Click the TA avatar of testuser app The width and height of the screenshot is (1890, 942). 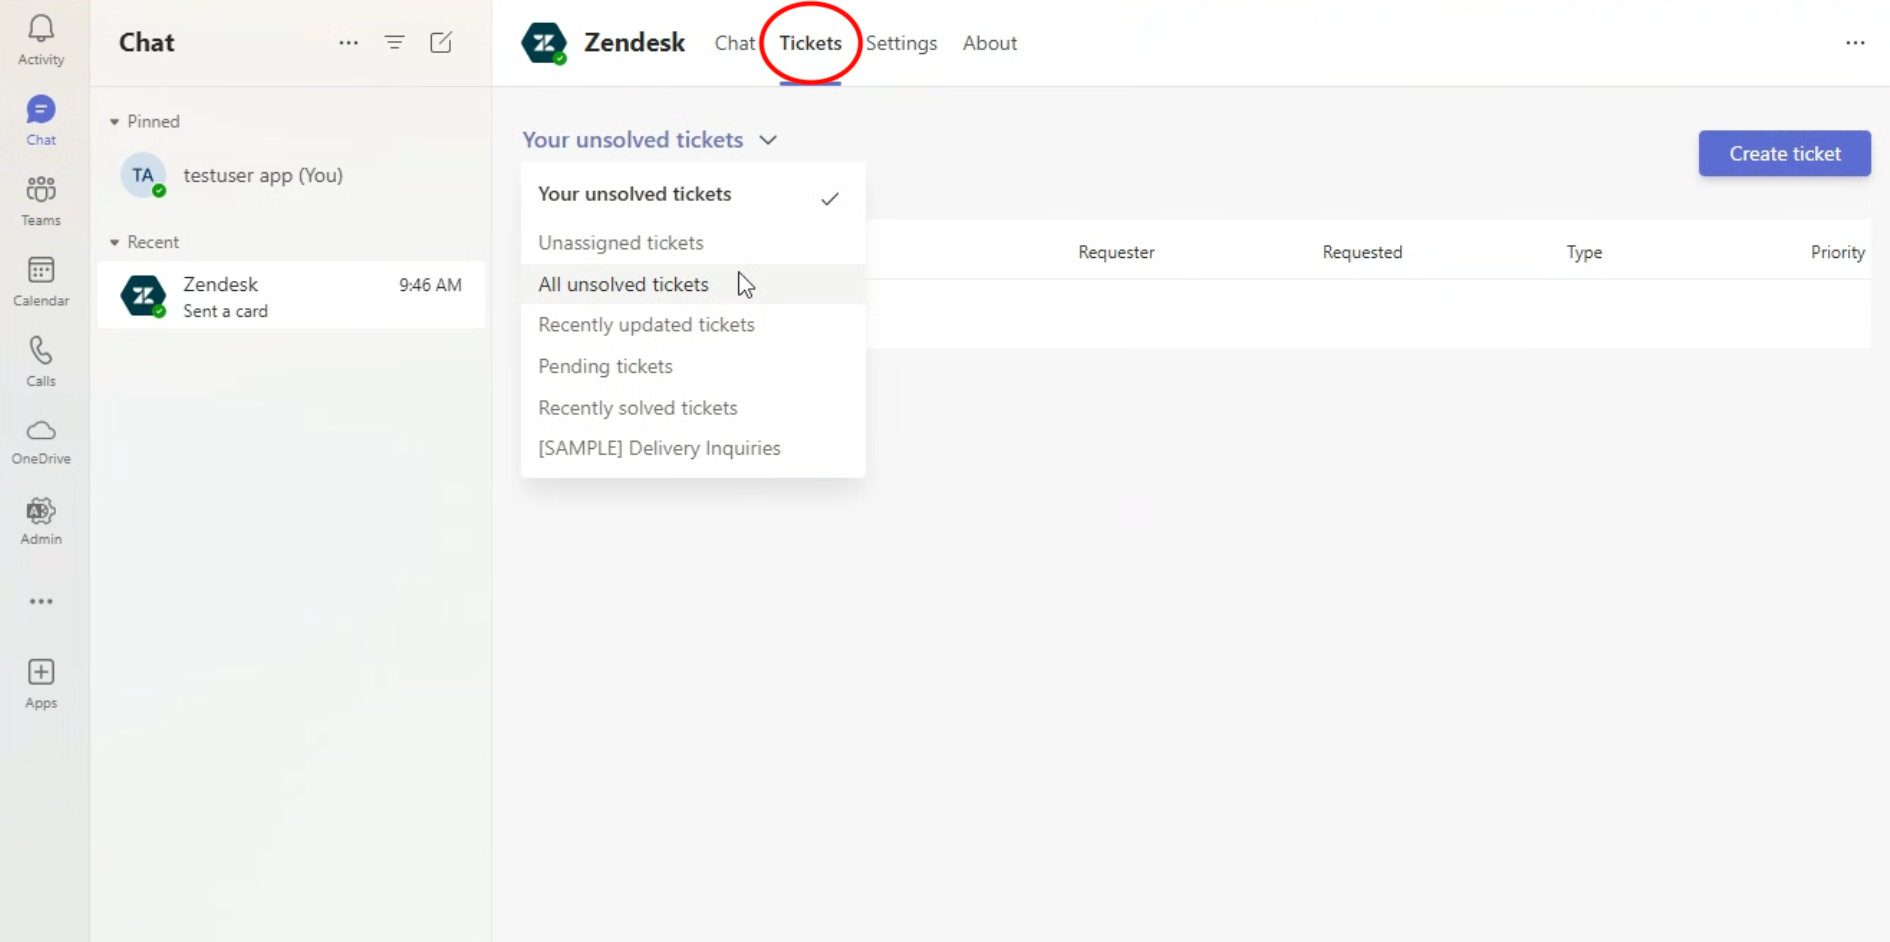click(143, 175)
